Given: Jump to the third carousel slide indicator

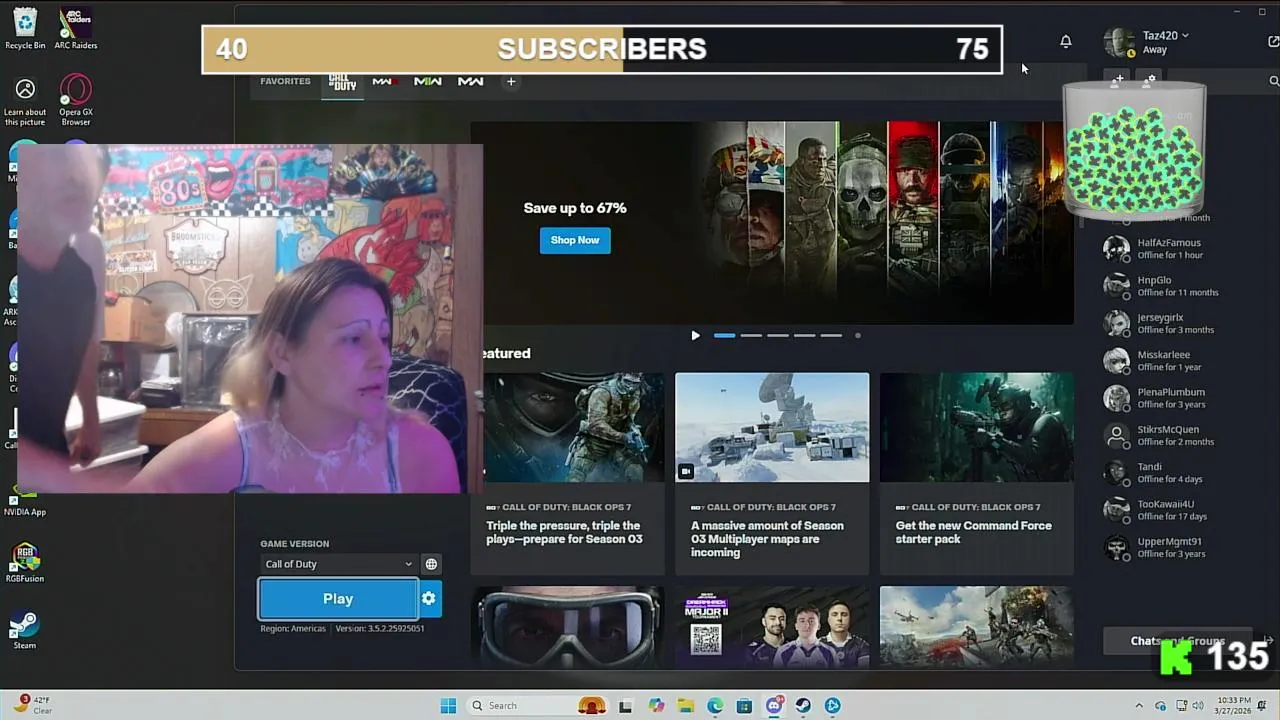Looking at the screenshot, I should pyautogui.click(x=778, y=336).
